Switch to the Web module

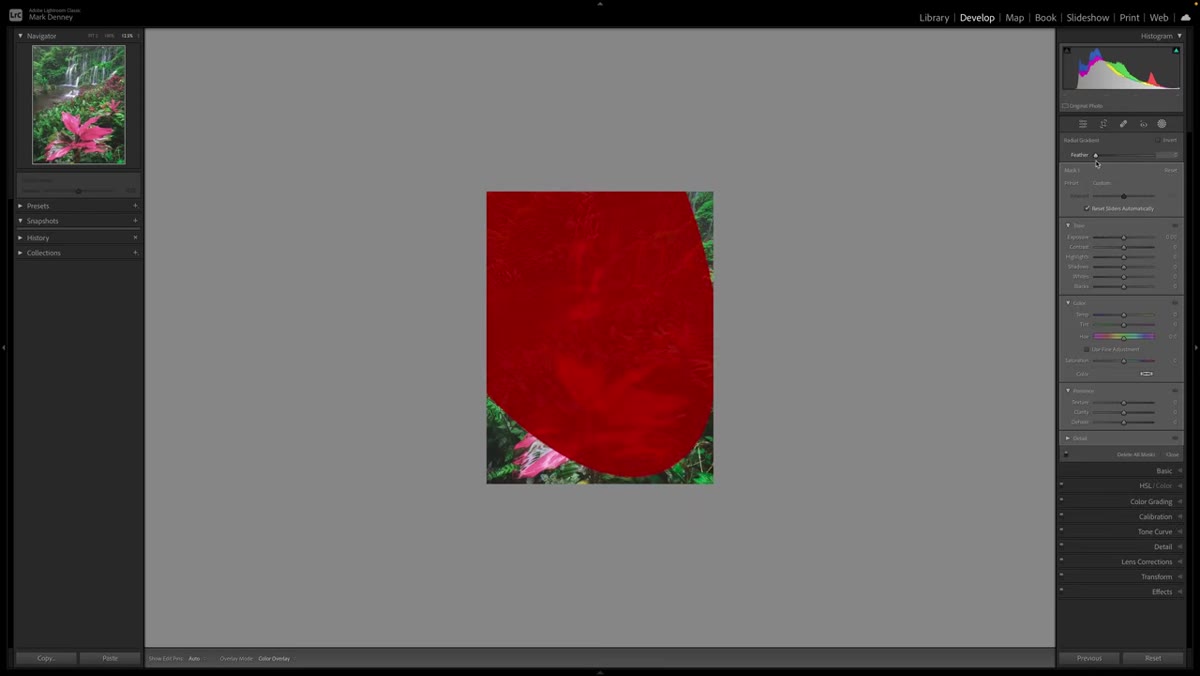[x=1158, y=18]
